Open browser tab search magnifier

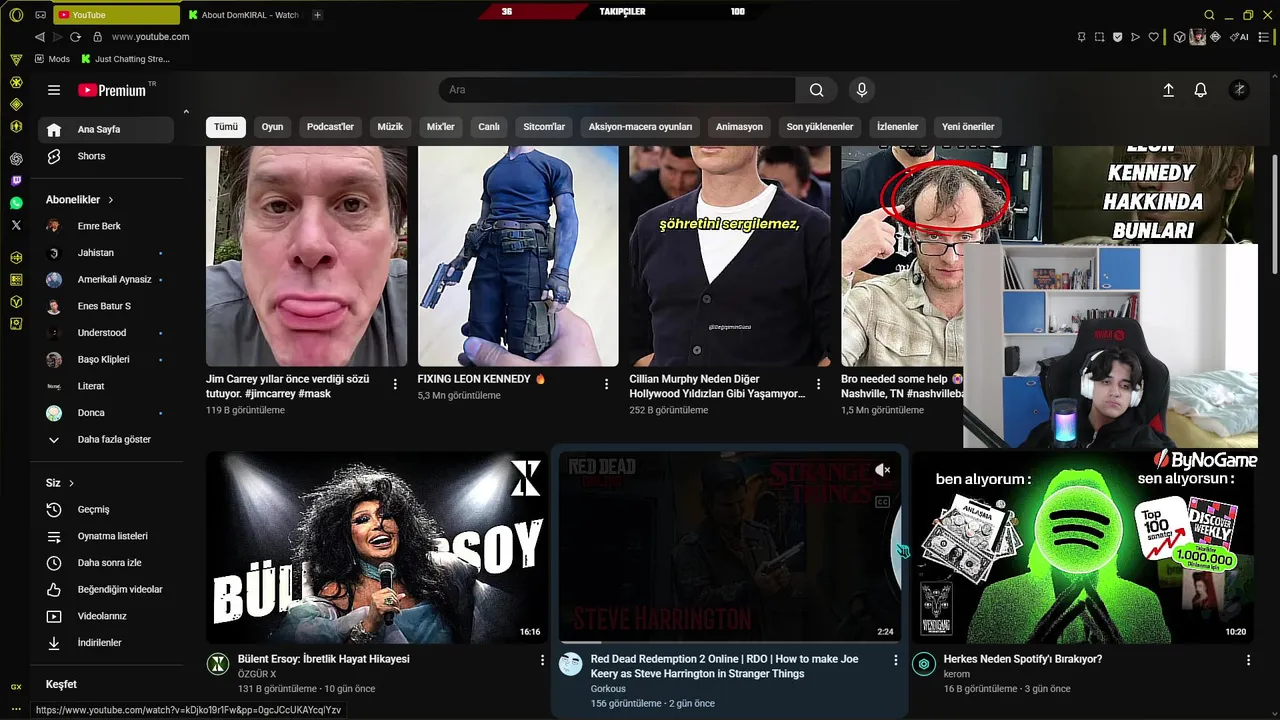pyautogui.click(x=1209, y=15)
